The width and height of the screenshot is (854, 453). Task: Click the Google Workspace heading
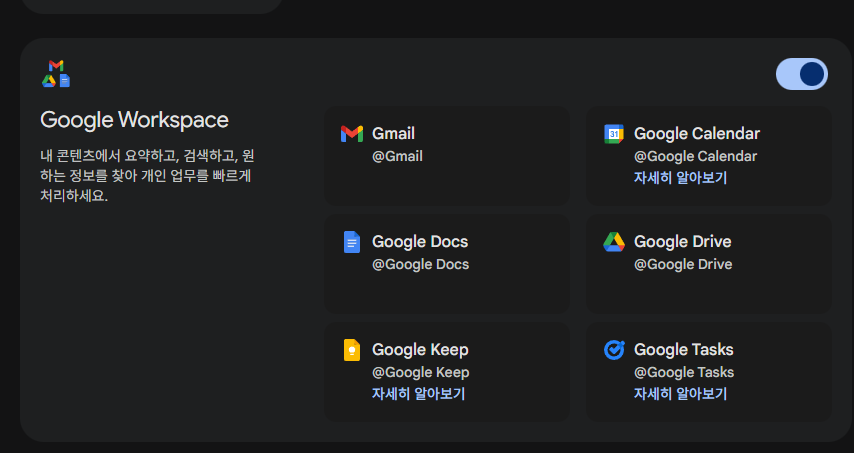click(x=135, y=120)
